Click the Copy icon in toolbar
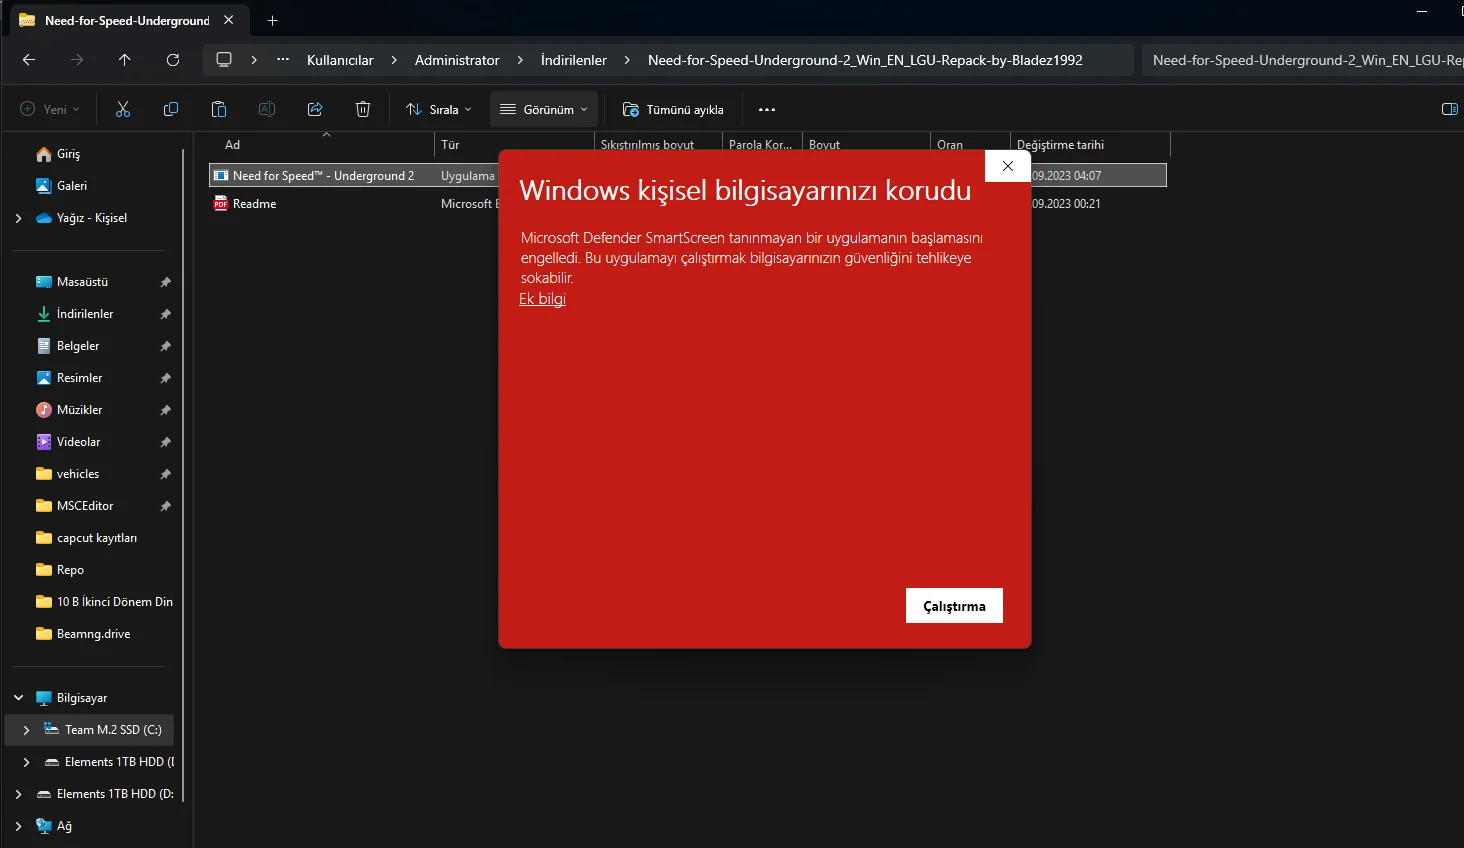Image resolution: width=1464 pixels, height=848 pixels. click(x=171, y=109)
